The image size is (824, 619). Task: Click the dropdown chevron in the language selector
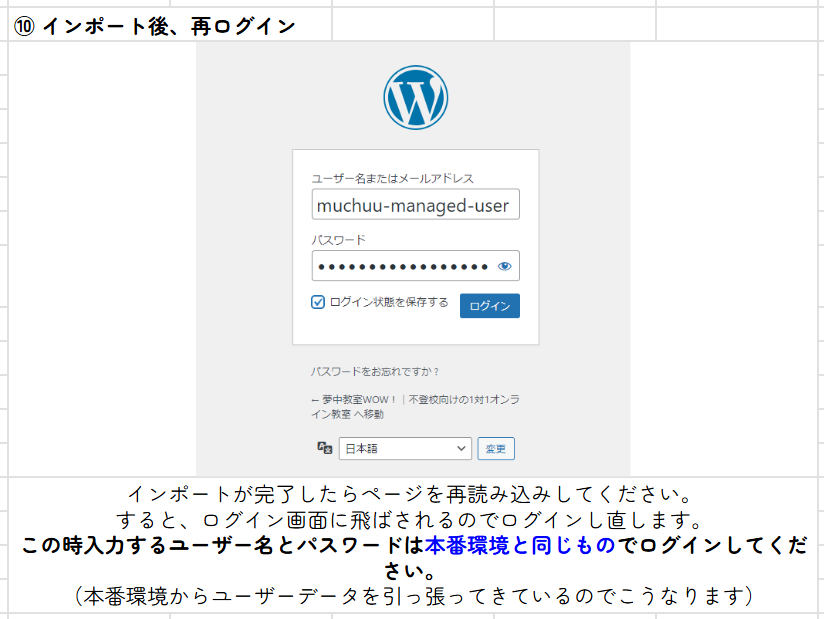(x=462, y=448)
